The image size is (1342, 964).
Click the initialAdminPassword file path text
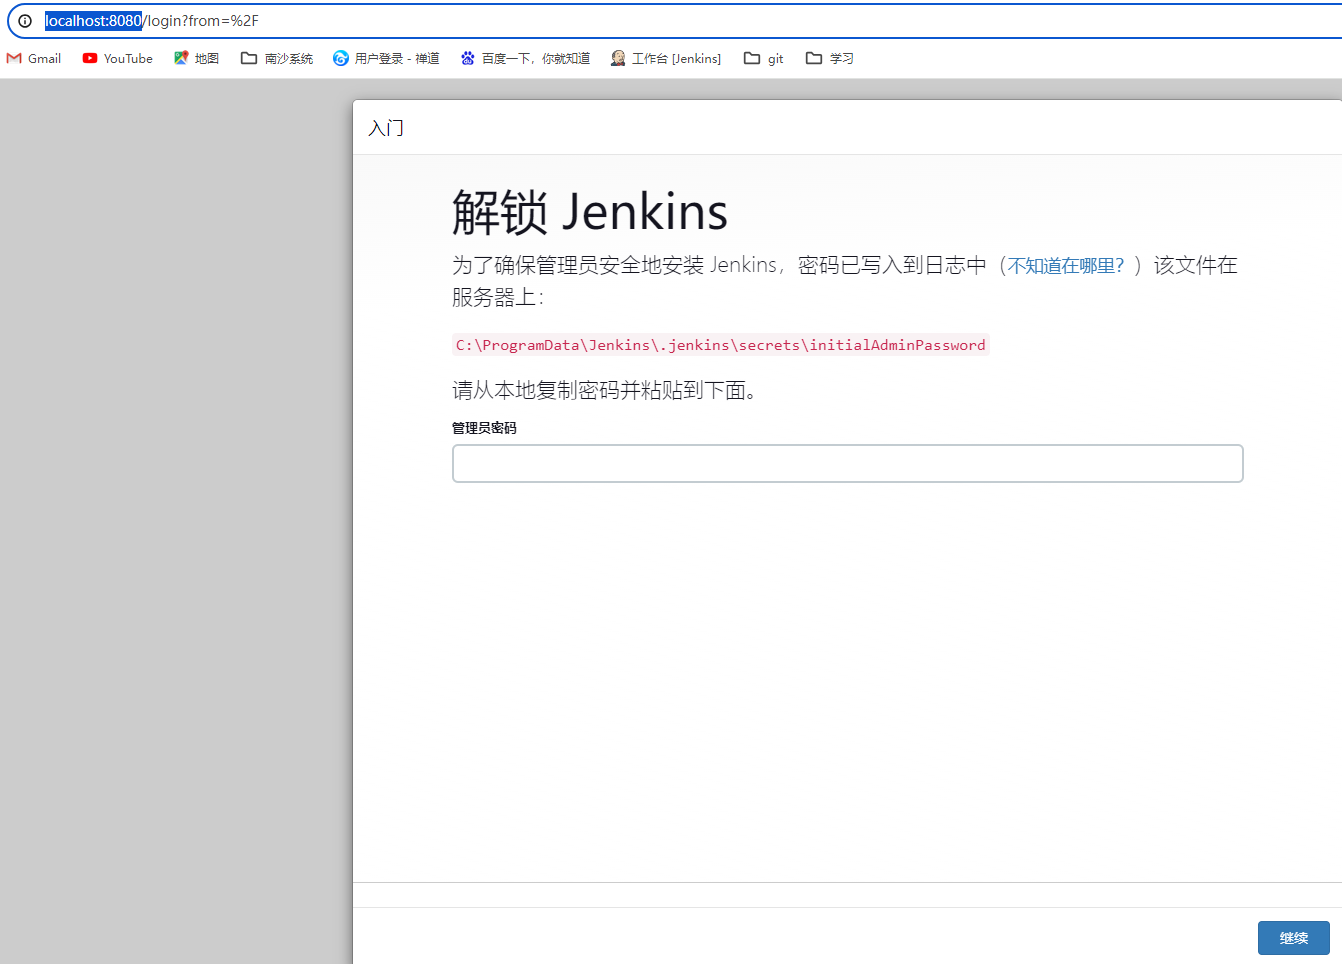tap(721, 345)
